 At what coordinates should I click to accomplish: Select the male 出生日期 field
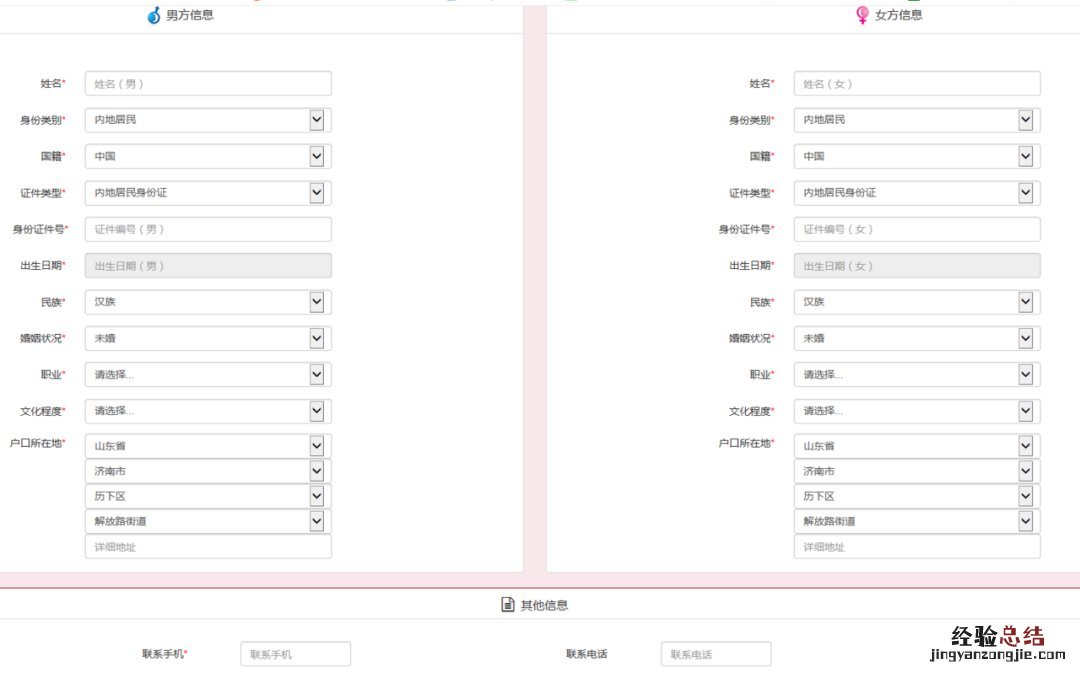pyautogui.click(x=207, y=265)
